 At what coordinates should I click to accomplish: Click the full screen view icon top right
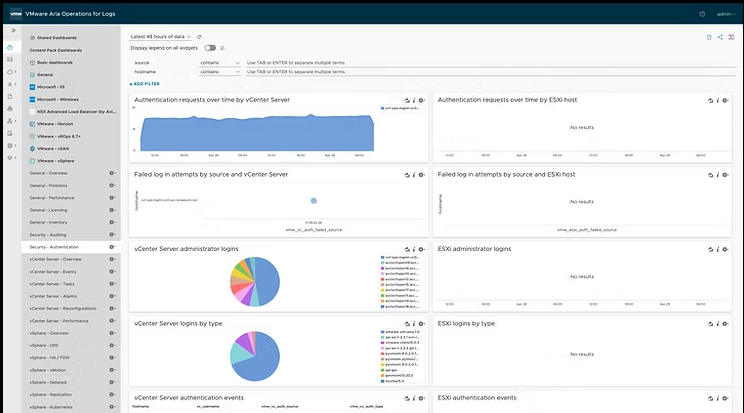pyautogui.click(x=731, y=37)
